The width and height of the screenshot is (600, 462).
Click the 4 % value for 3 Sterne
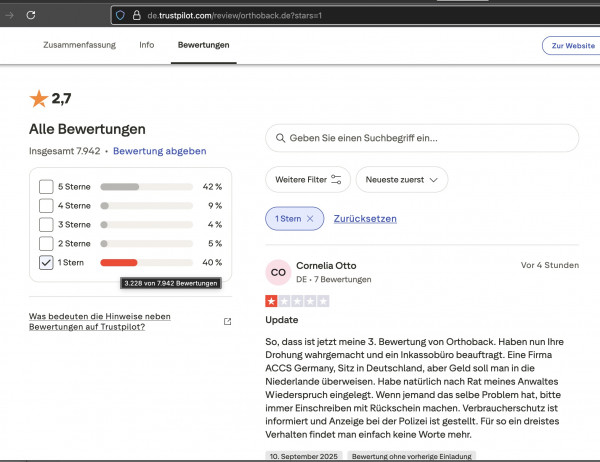[x=215, y=224]
